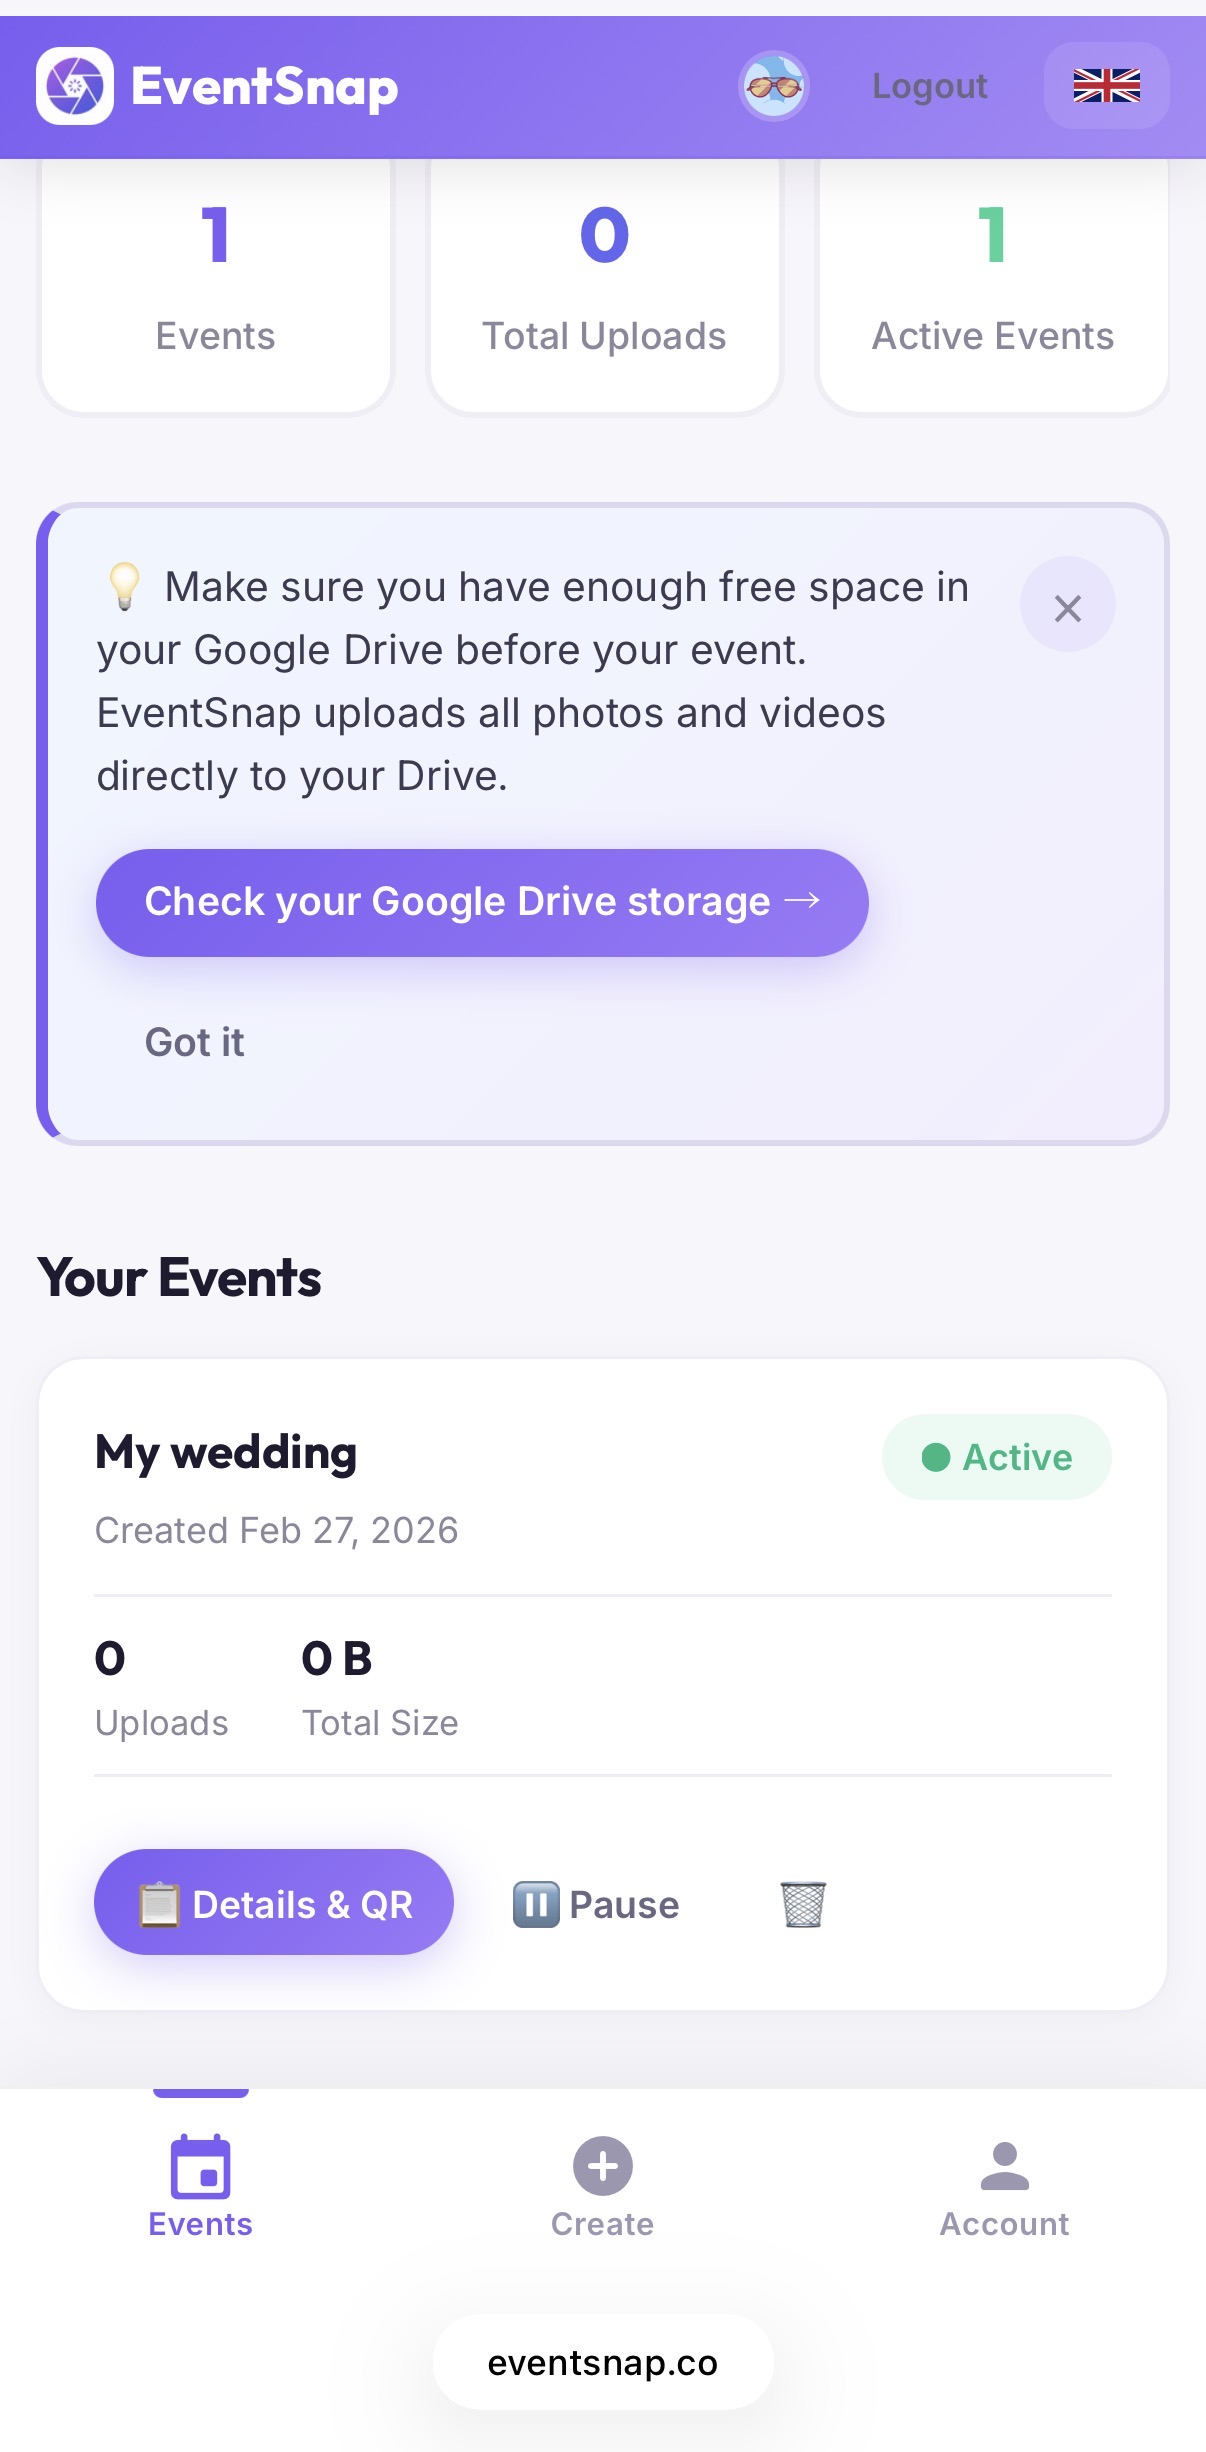
Task: Click the My wedding event title
Action: point(226,1452)
